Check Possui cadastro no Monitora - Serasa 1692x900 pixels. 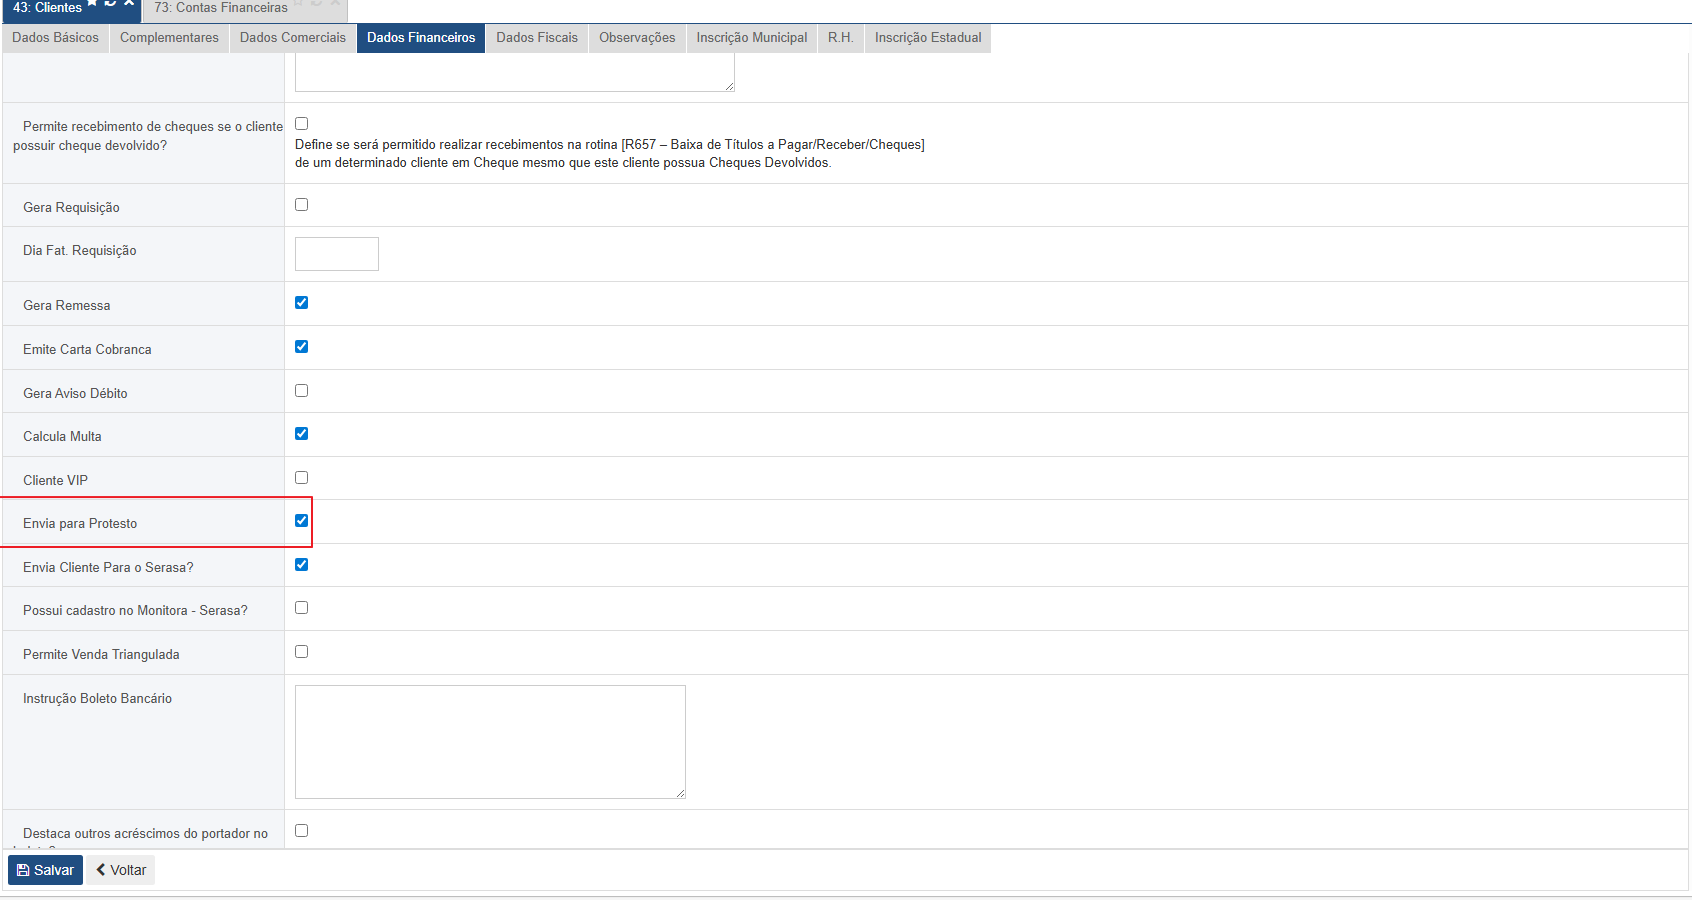click(301, 608)
